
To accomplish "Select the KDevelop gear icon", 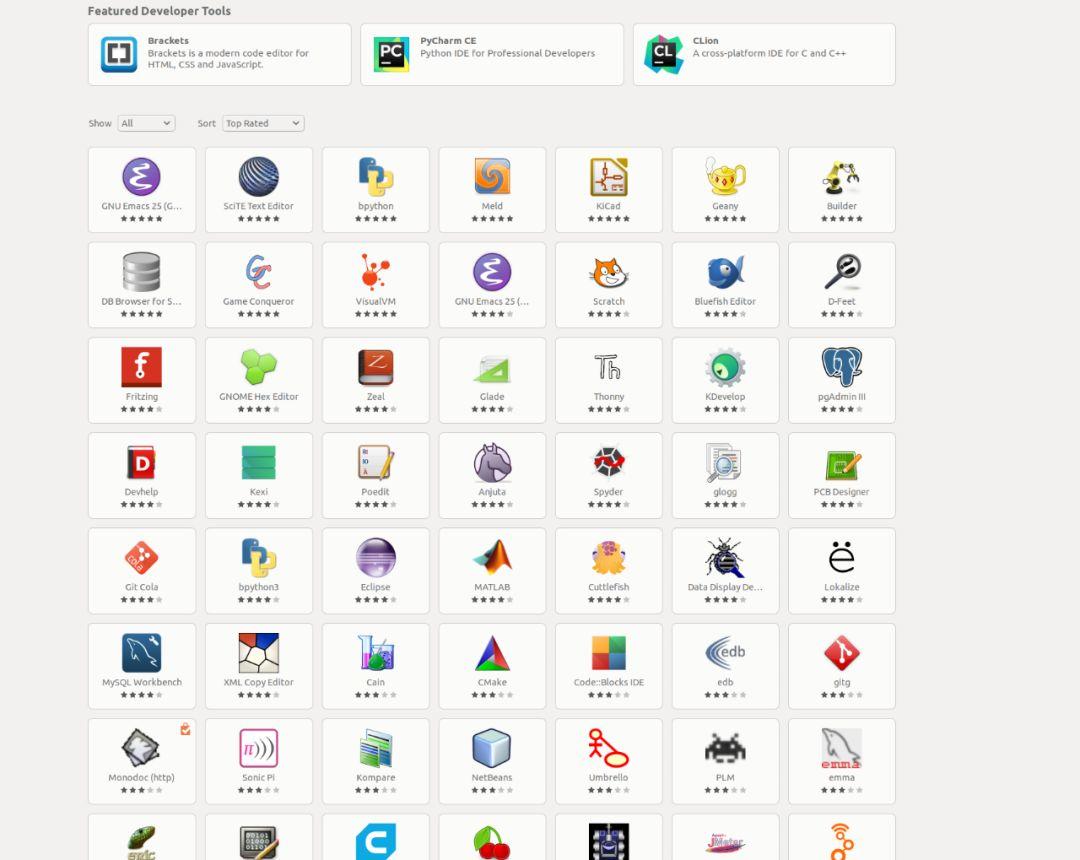I will (x=725, y=367).
